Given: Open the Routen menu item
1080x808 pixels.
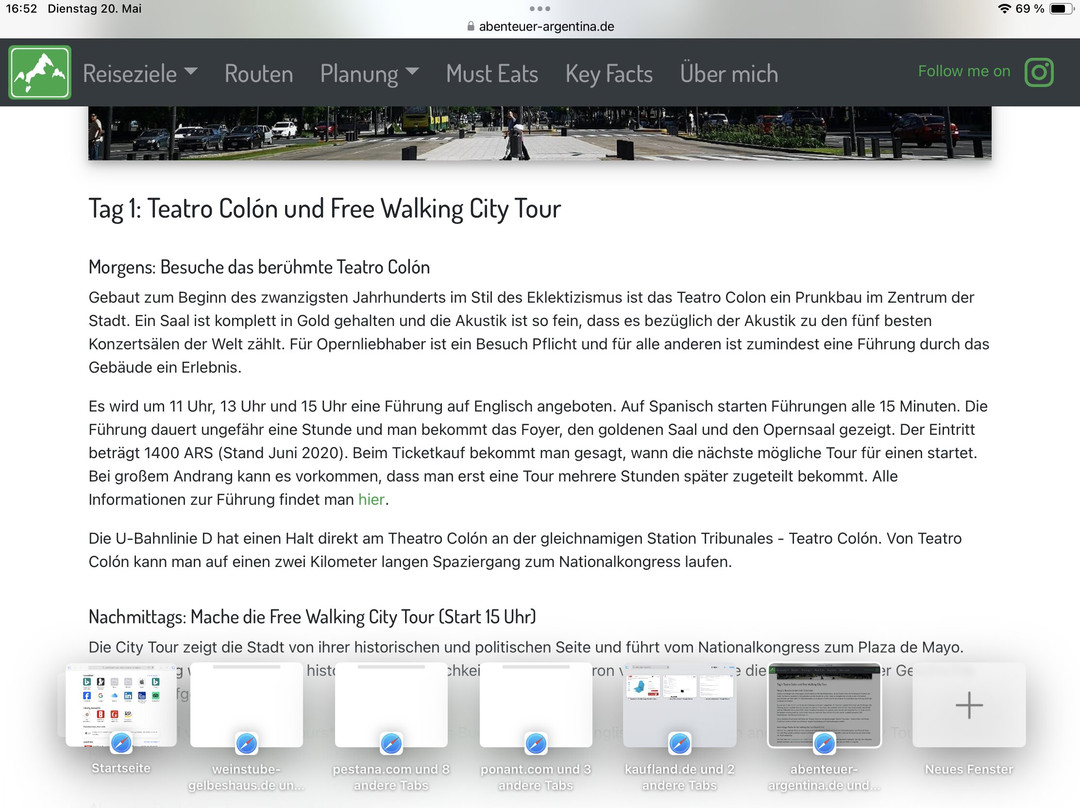Looking at the screenshot, I should point(259,74).
